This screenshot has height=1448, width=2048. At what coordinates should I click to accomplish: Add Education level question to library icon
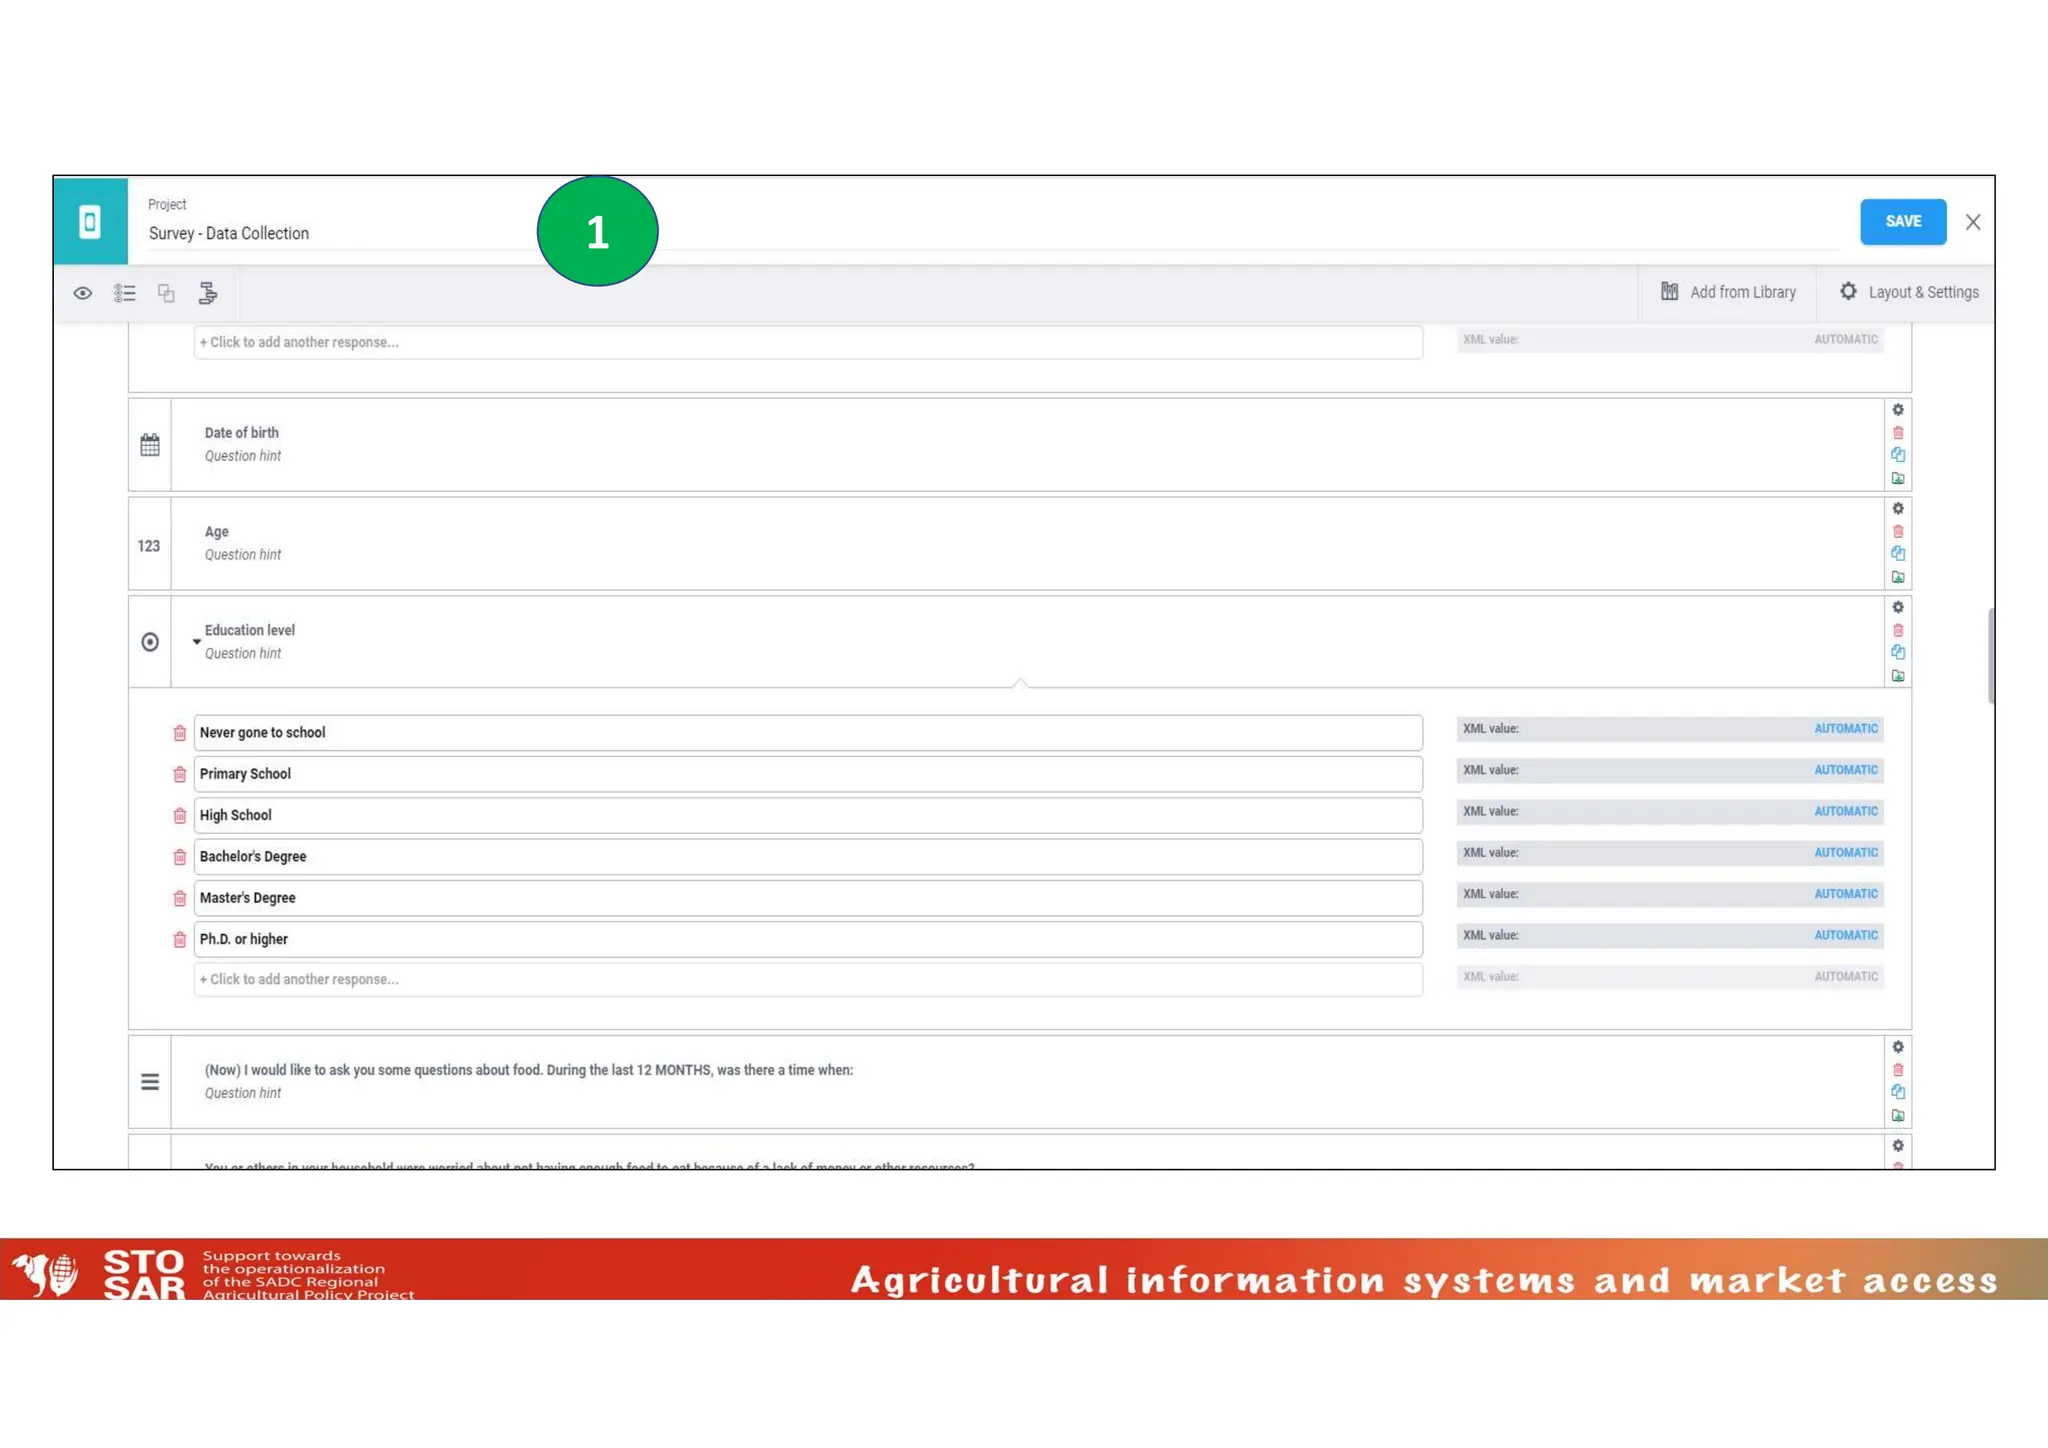(x=1898, y=677)
